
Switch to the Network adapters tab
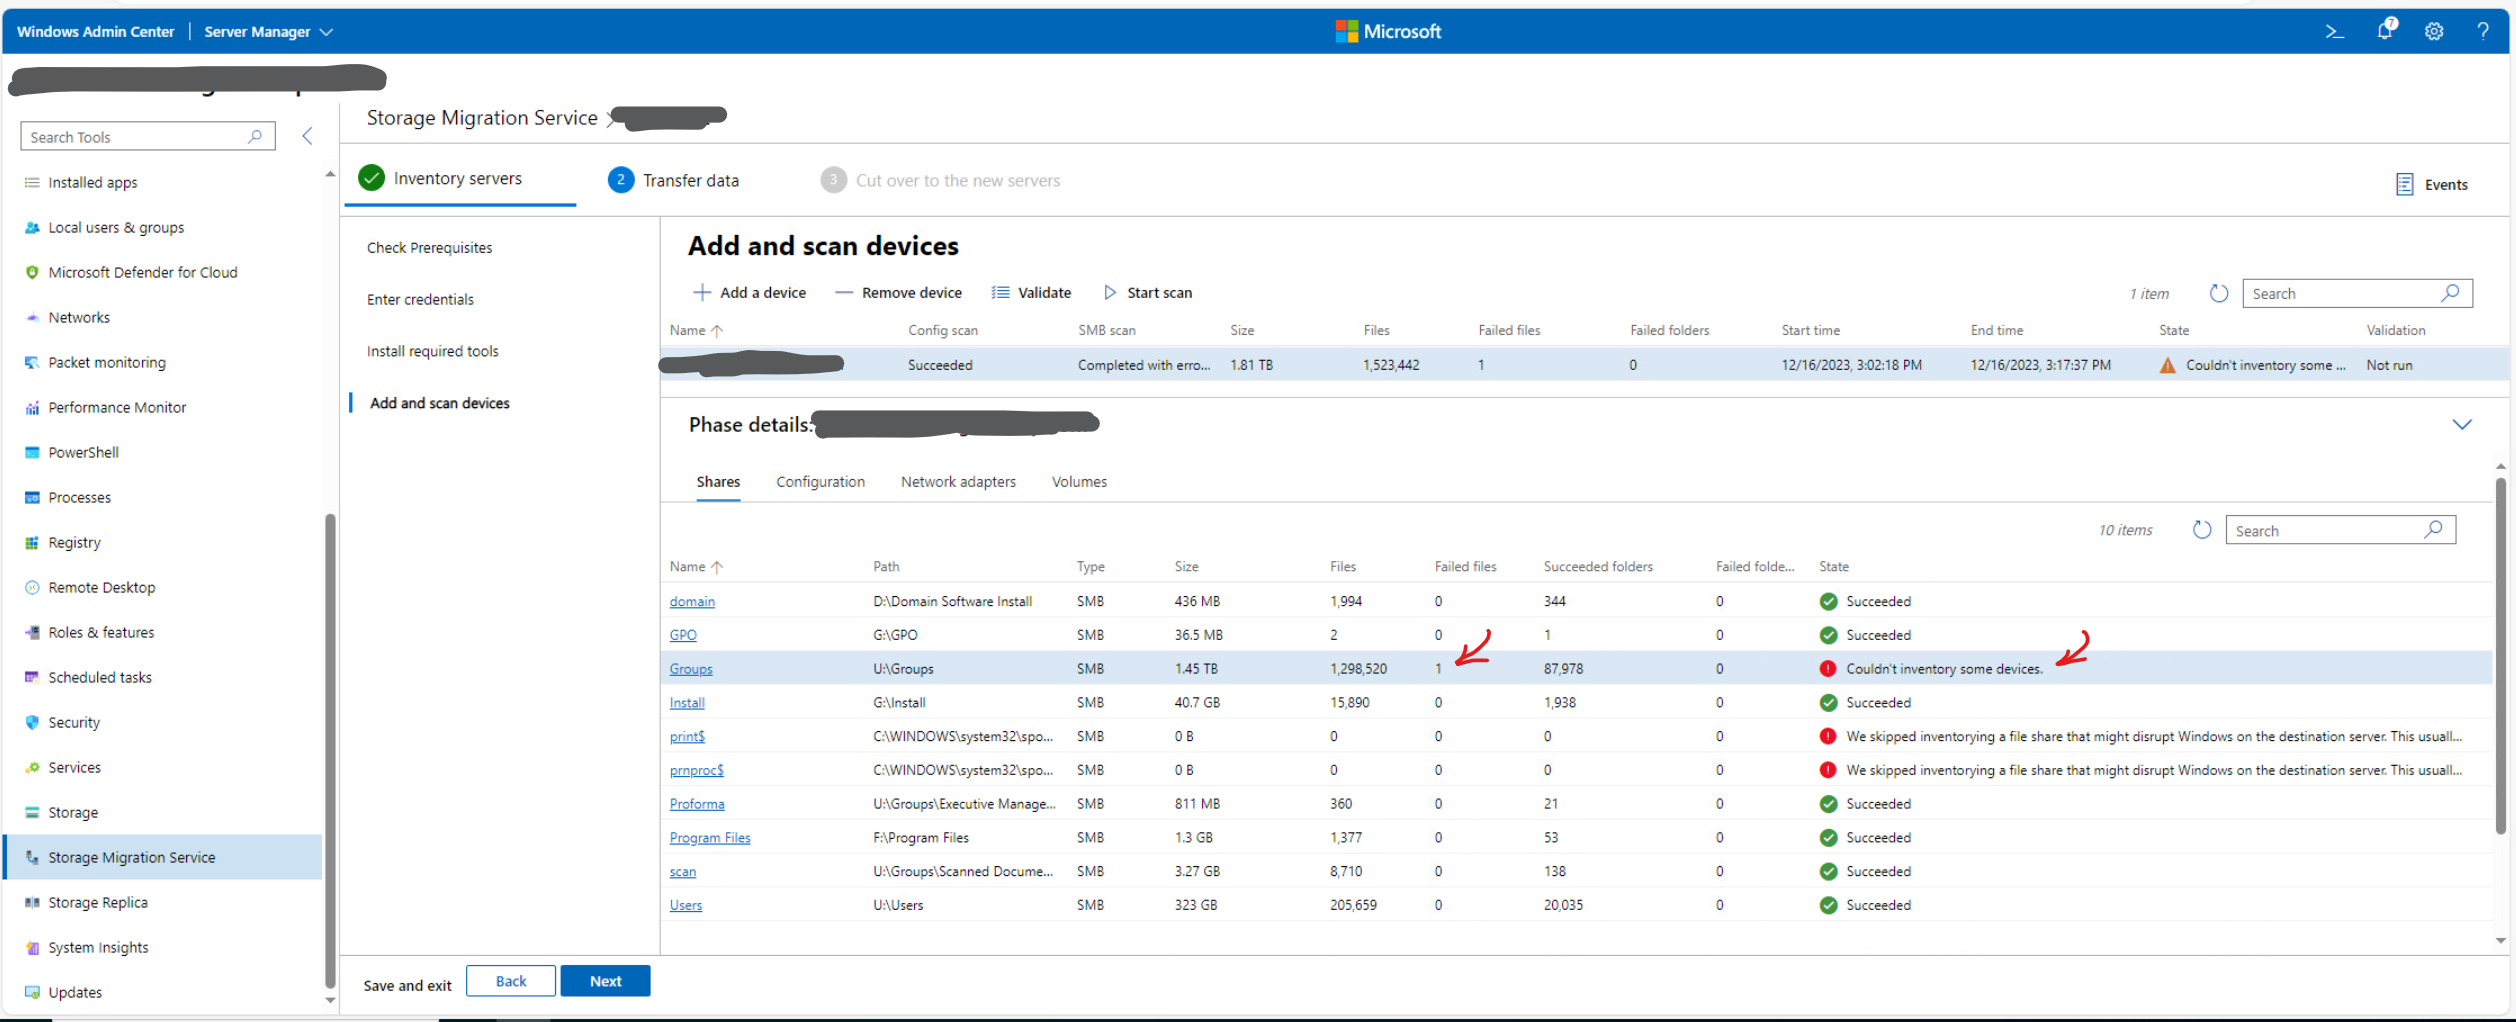(957, 481)
